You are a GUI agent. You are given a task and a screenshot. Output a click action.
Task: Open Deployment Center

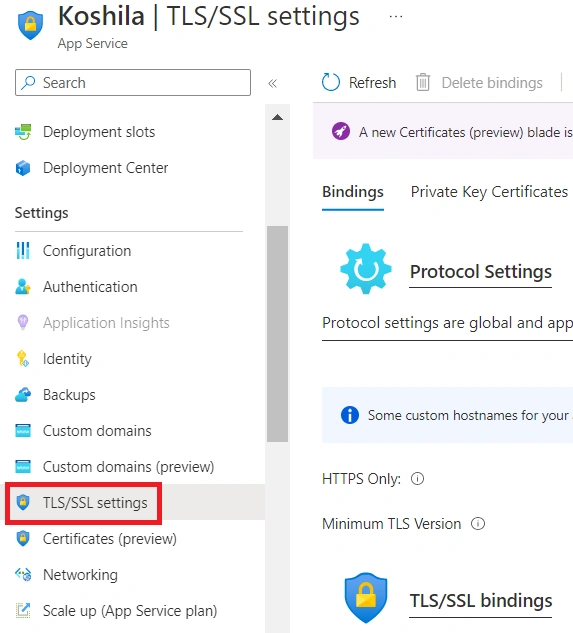coord(105,168)
